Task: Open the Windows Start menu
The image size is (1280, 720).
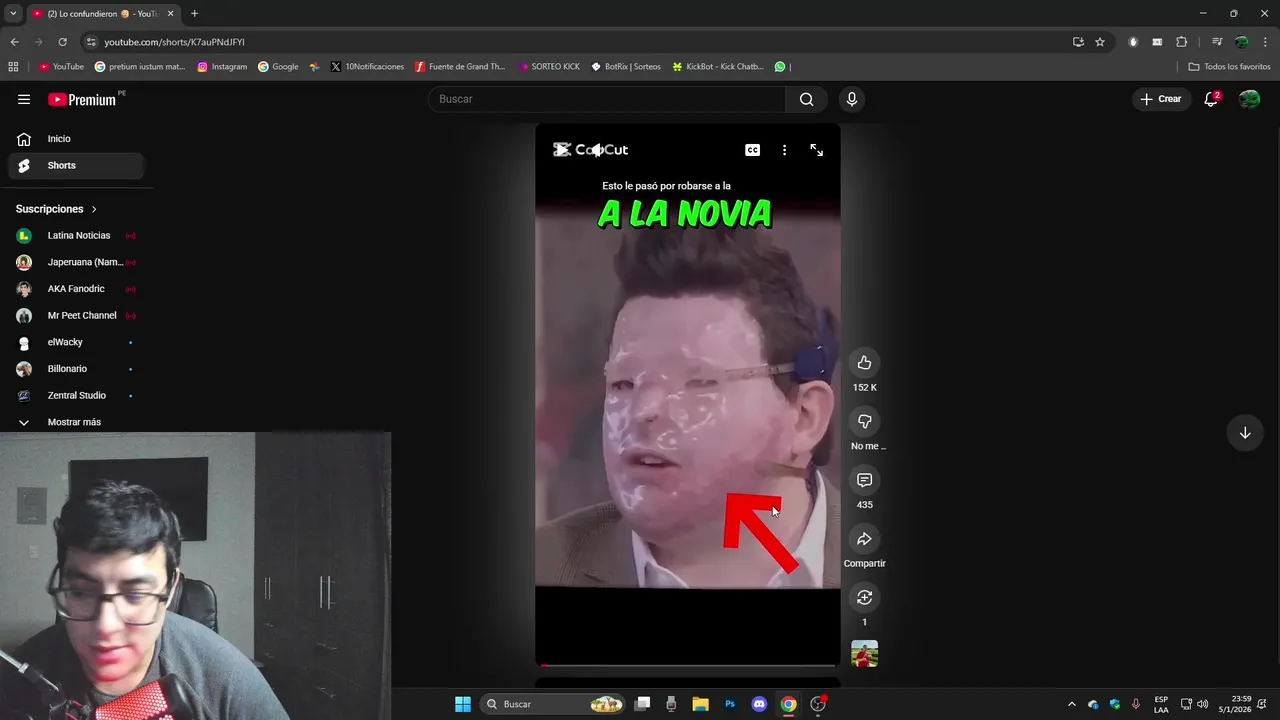Action: click(x=463, y=704)
